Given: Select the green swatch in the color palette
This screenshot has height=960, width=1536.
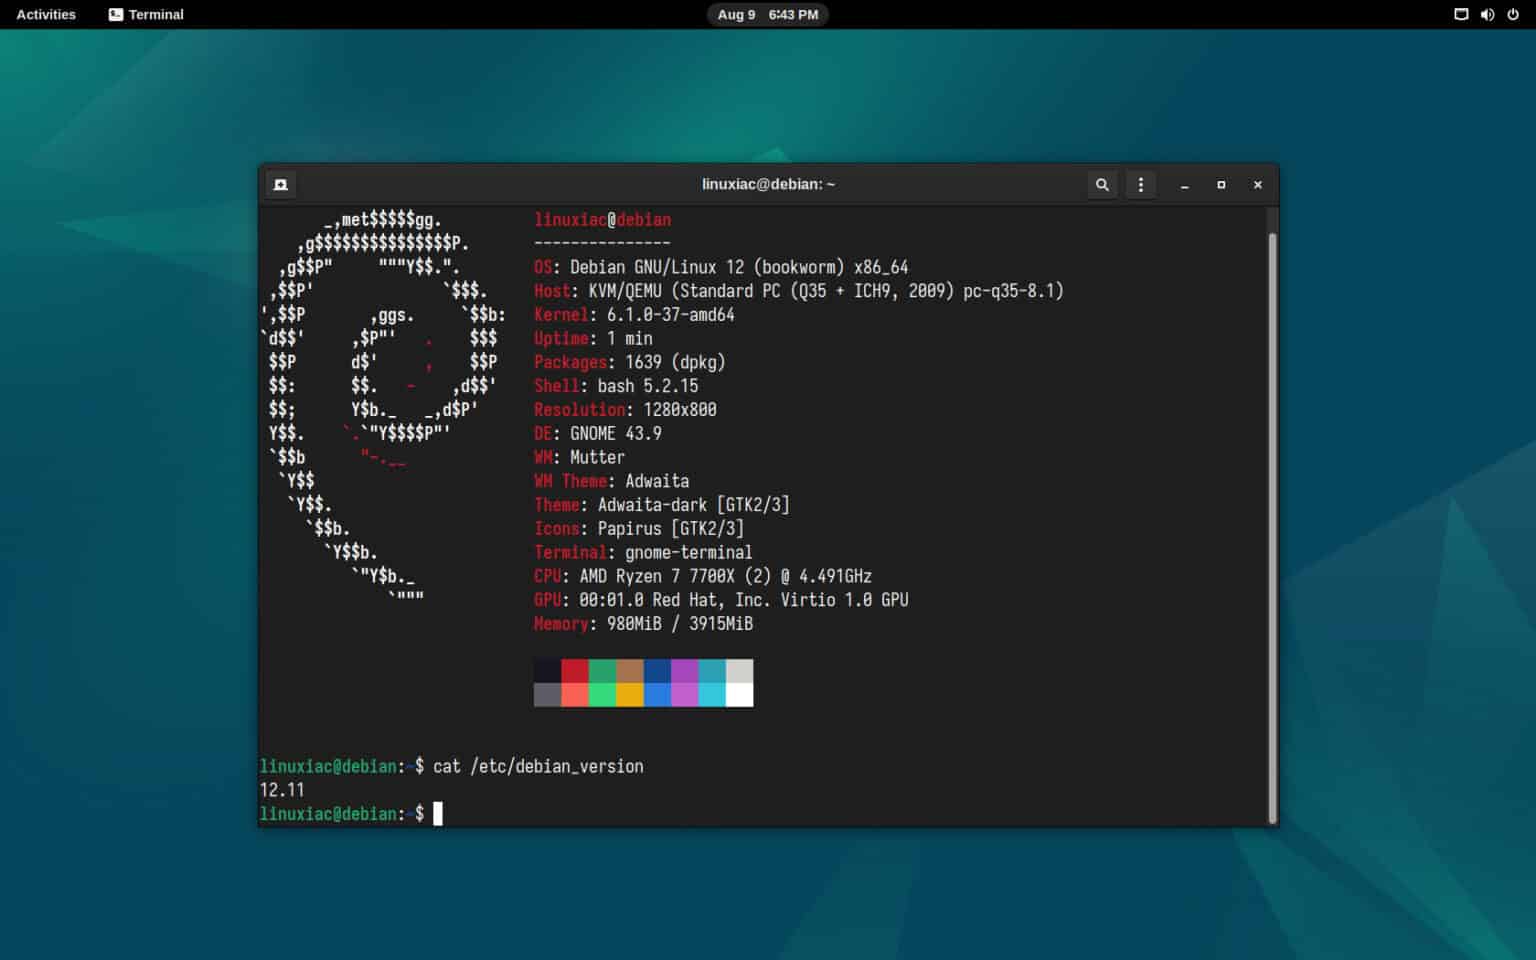Looking at the screenshot, I should 603,668.
